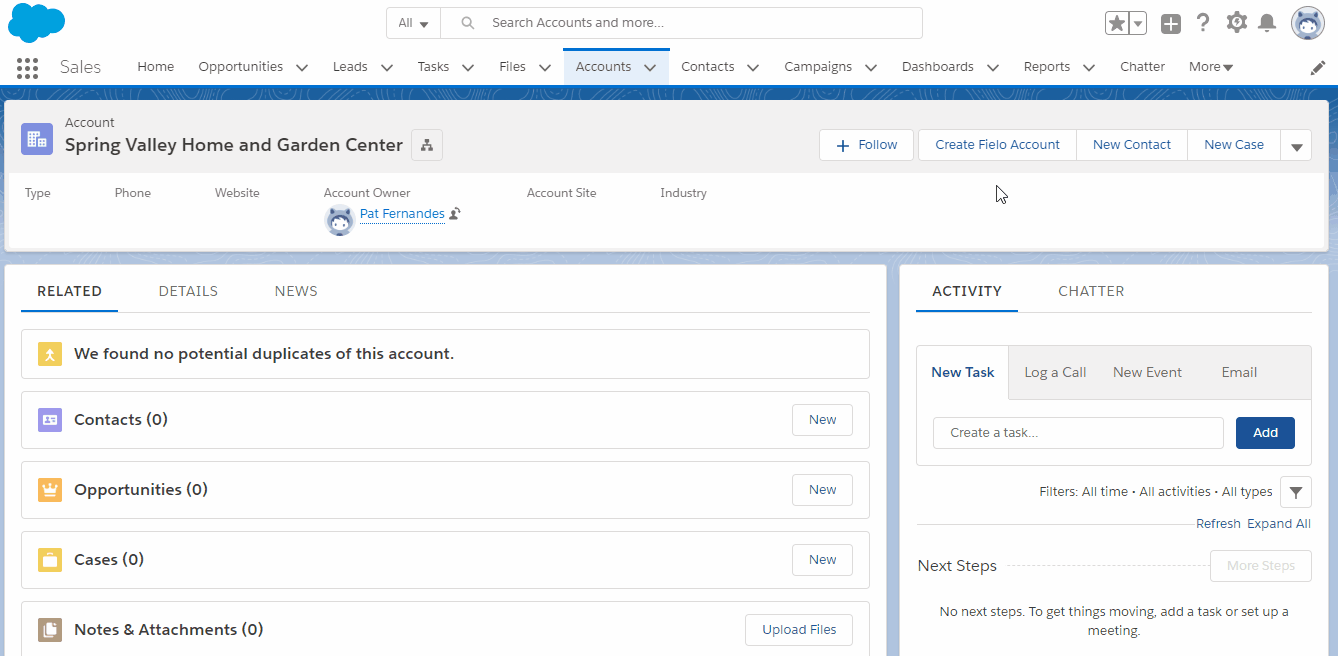Image resolution: width=1338 pixels, height=656 pixels.
Task: Switch to the Details tab
Action: [188, 291]
